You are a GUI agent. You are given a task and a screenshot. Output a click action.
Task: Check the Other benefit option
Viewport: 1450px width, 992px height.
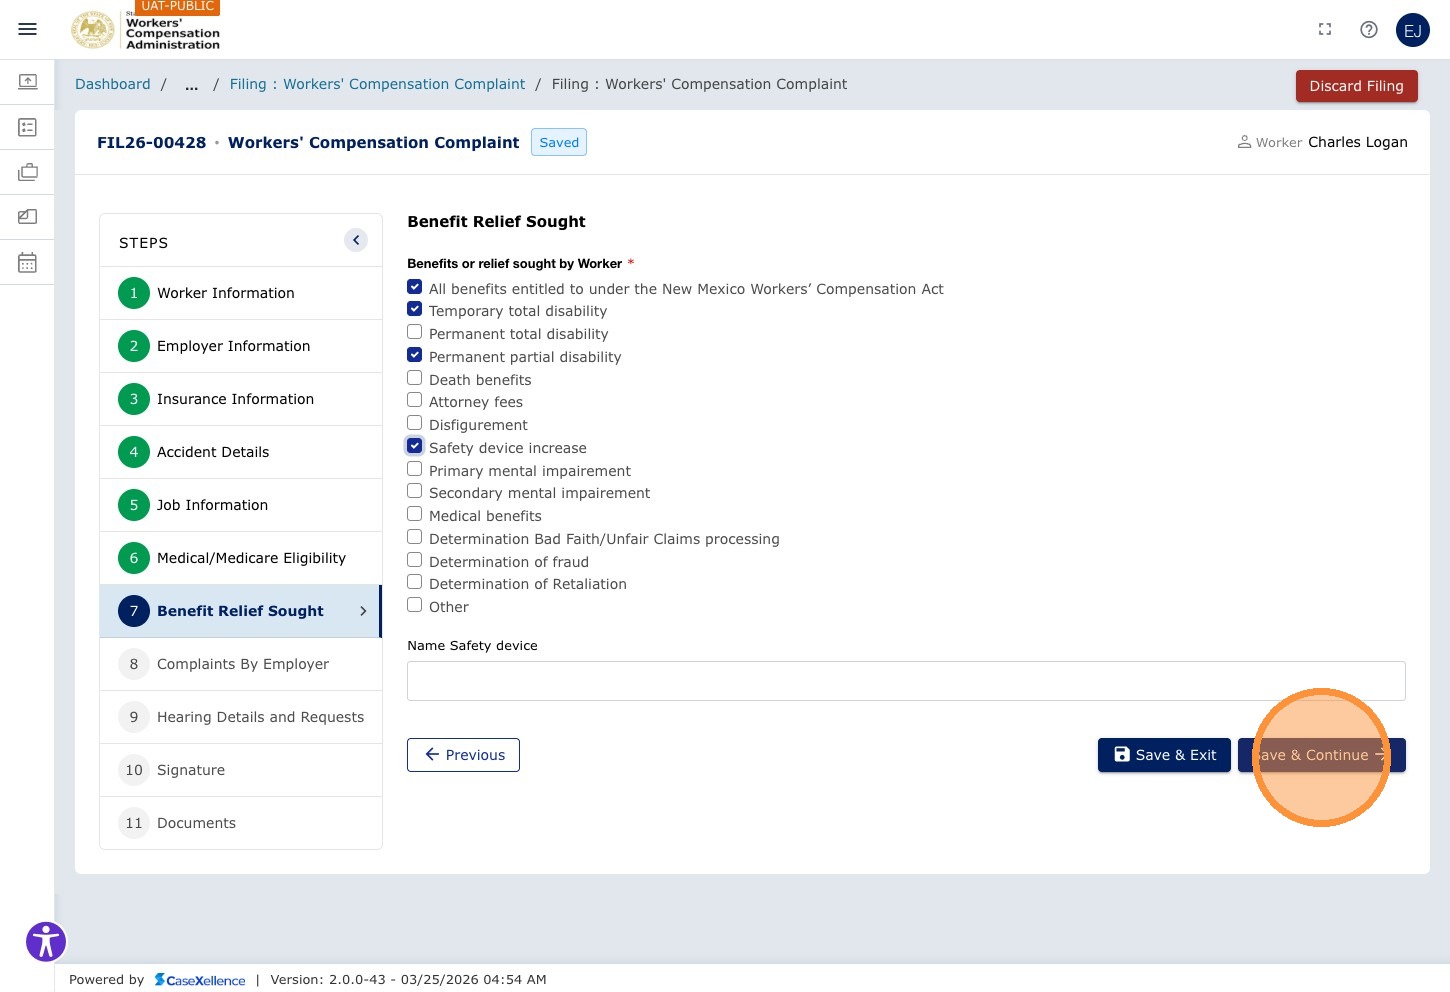click(415, 605)
